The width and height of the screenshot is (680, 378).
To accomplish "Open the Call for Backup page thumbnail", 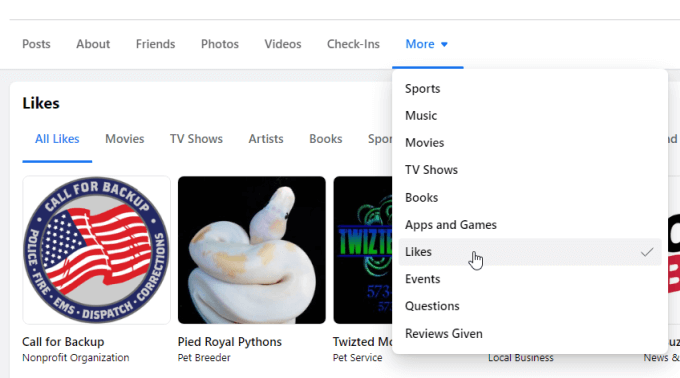I will (96, 250).
